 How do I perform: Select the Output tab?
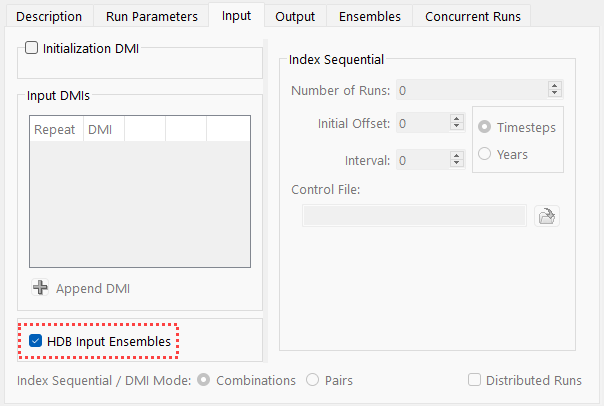(x=295, y=16)
